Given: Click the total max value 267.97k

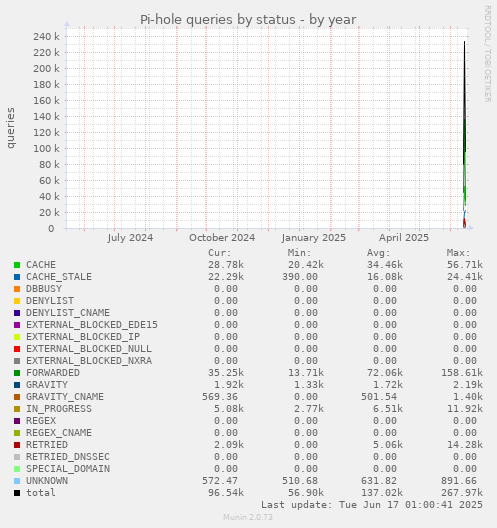Looking at the screenshot, I should click(x=462, y=493).
